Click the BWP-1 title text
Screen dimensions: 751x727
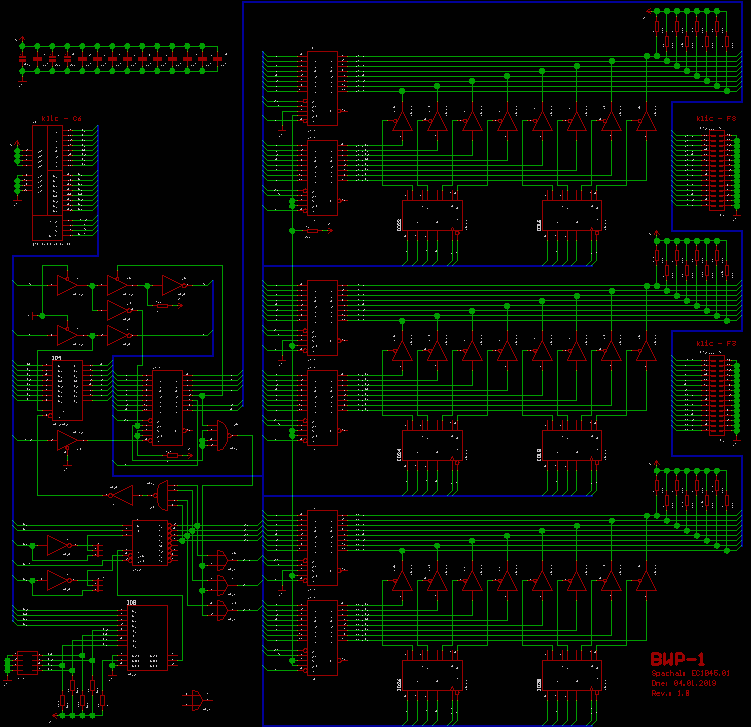pyautogui.click(x=678, y=659)
